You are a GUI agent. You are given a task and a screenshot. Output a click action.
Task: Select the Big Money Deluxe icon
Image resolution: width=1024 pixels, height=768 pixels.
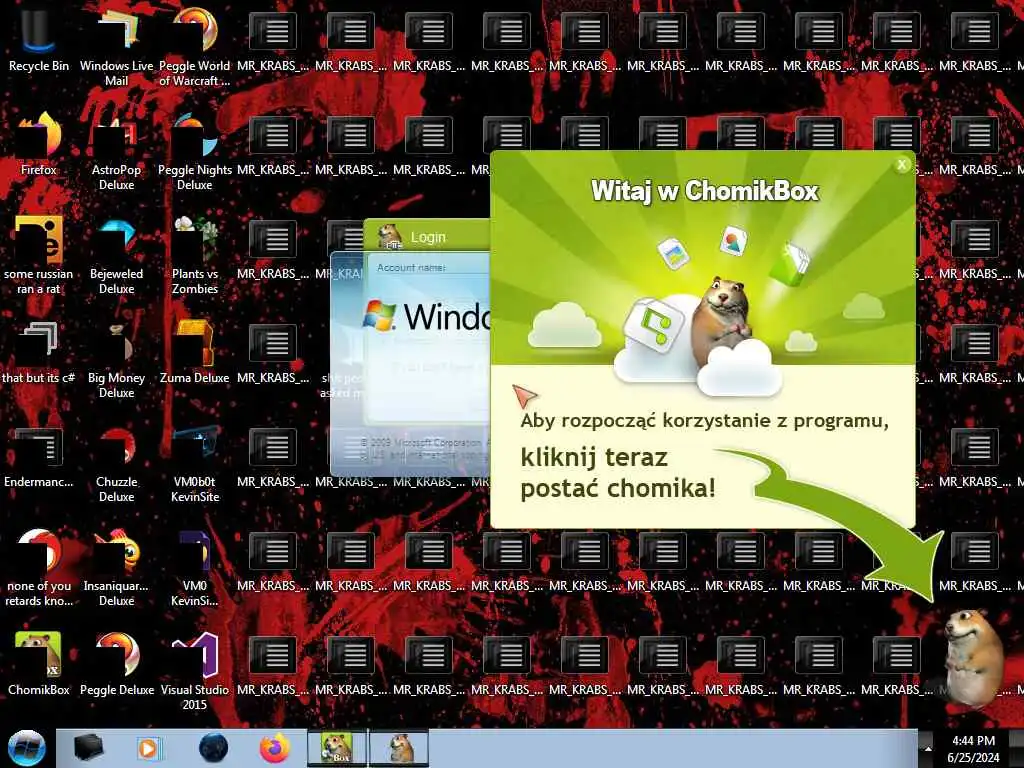(x=116, y=359)
